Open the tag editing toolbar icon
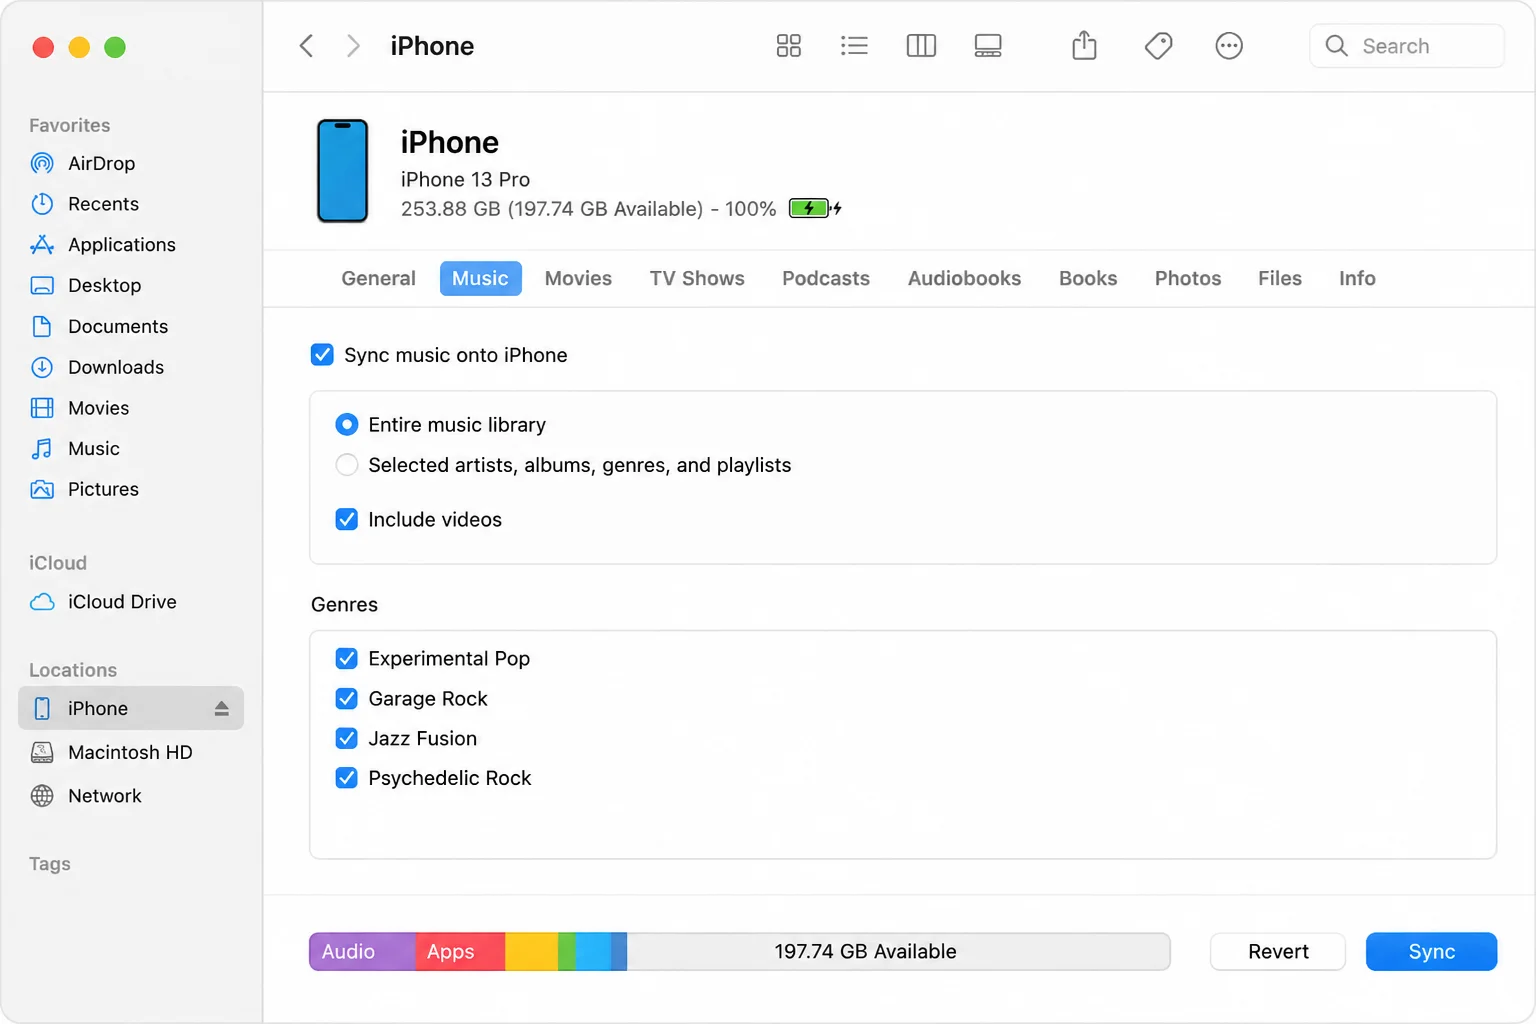Image resolution: width=1536 pixels, height=1024 pixels. tap(1158, 46)
